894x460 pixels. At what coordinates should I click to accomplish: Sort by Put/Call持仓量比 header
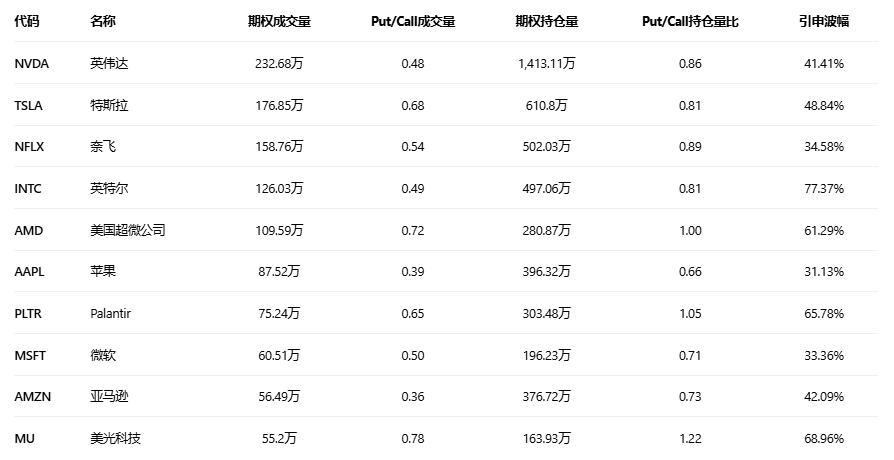tap(689, 21)
